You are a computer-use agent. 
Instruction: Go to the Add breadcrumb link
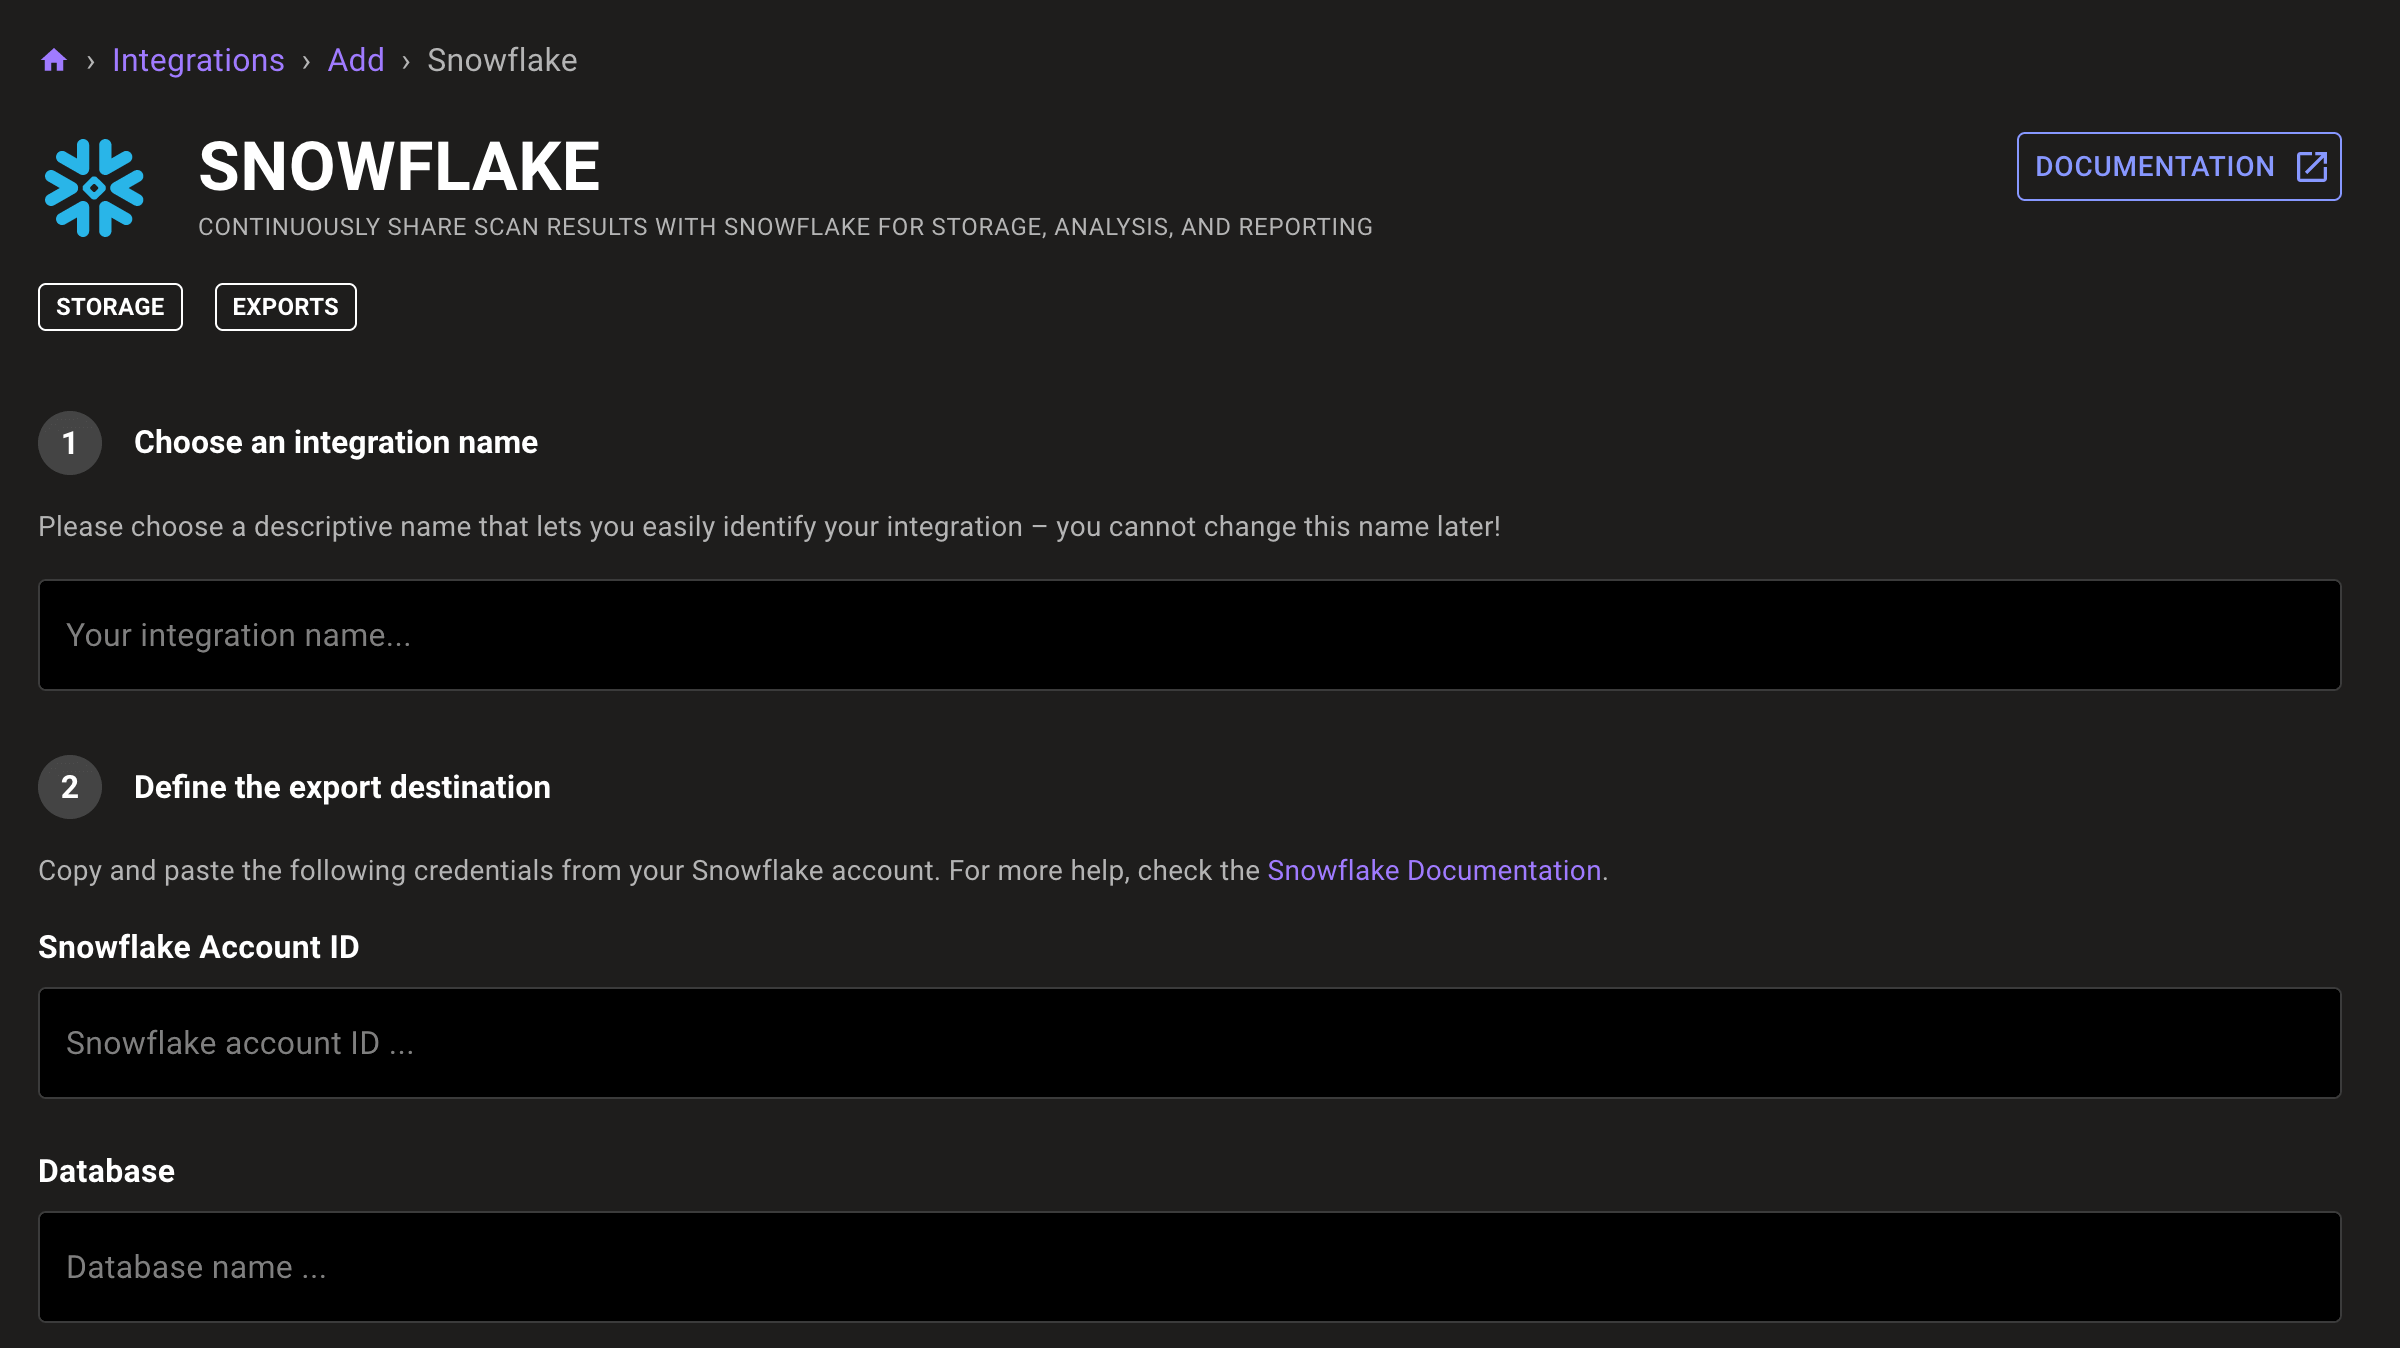click(356, 60)
